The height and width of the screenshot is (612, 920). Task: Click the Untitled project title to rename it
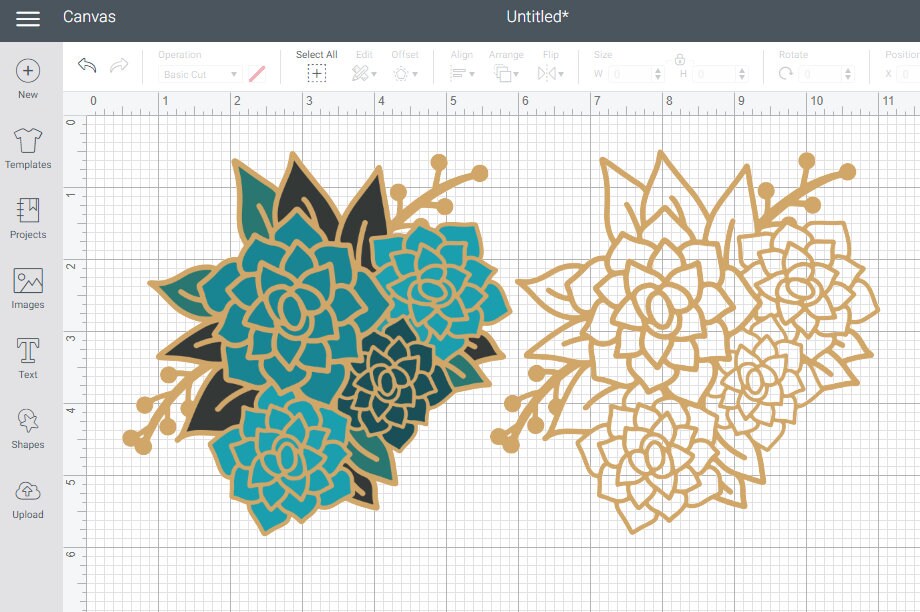click(x=537, y=16)
